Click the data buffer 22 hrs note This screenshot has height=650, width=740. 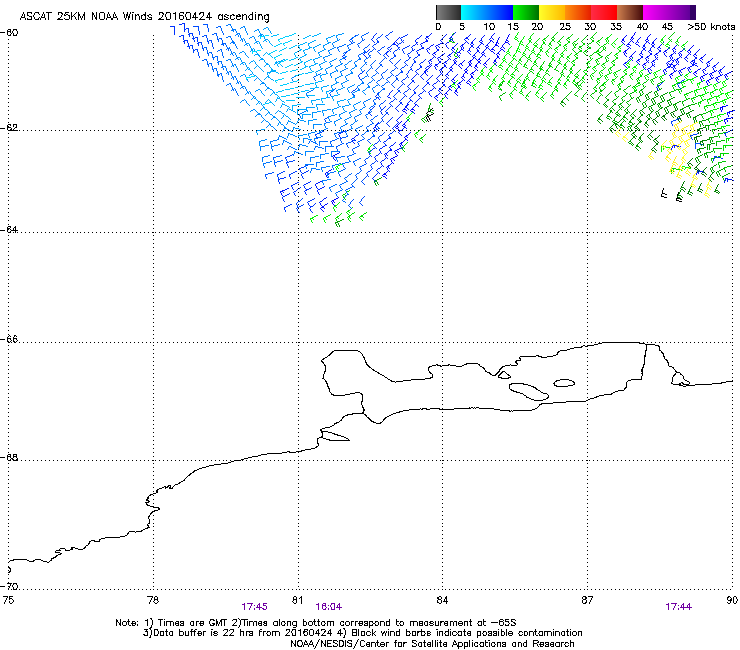tap(362, 633)
